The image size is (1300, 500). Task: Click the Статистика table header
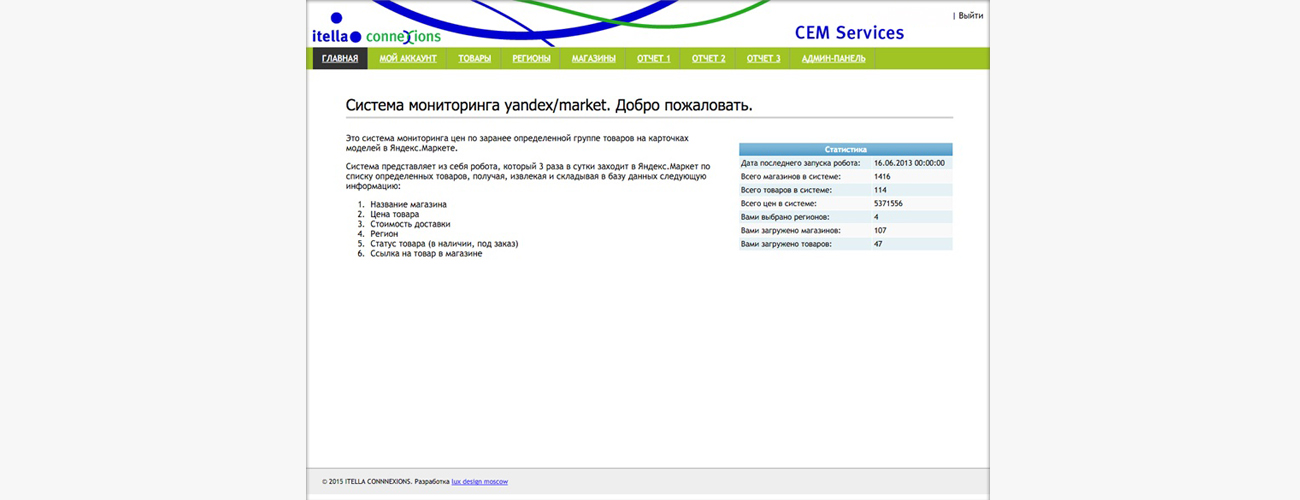coord(845,149)
